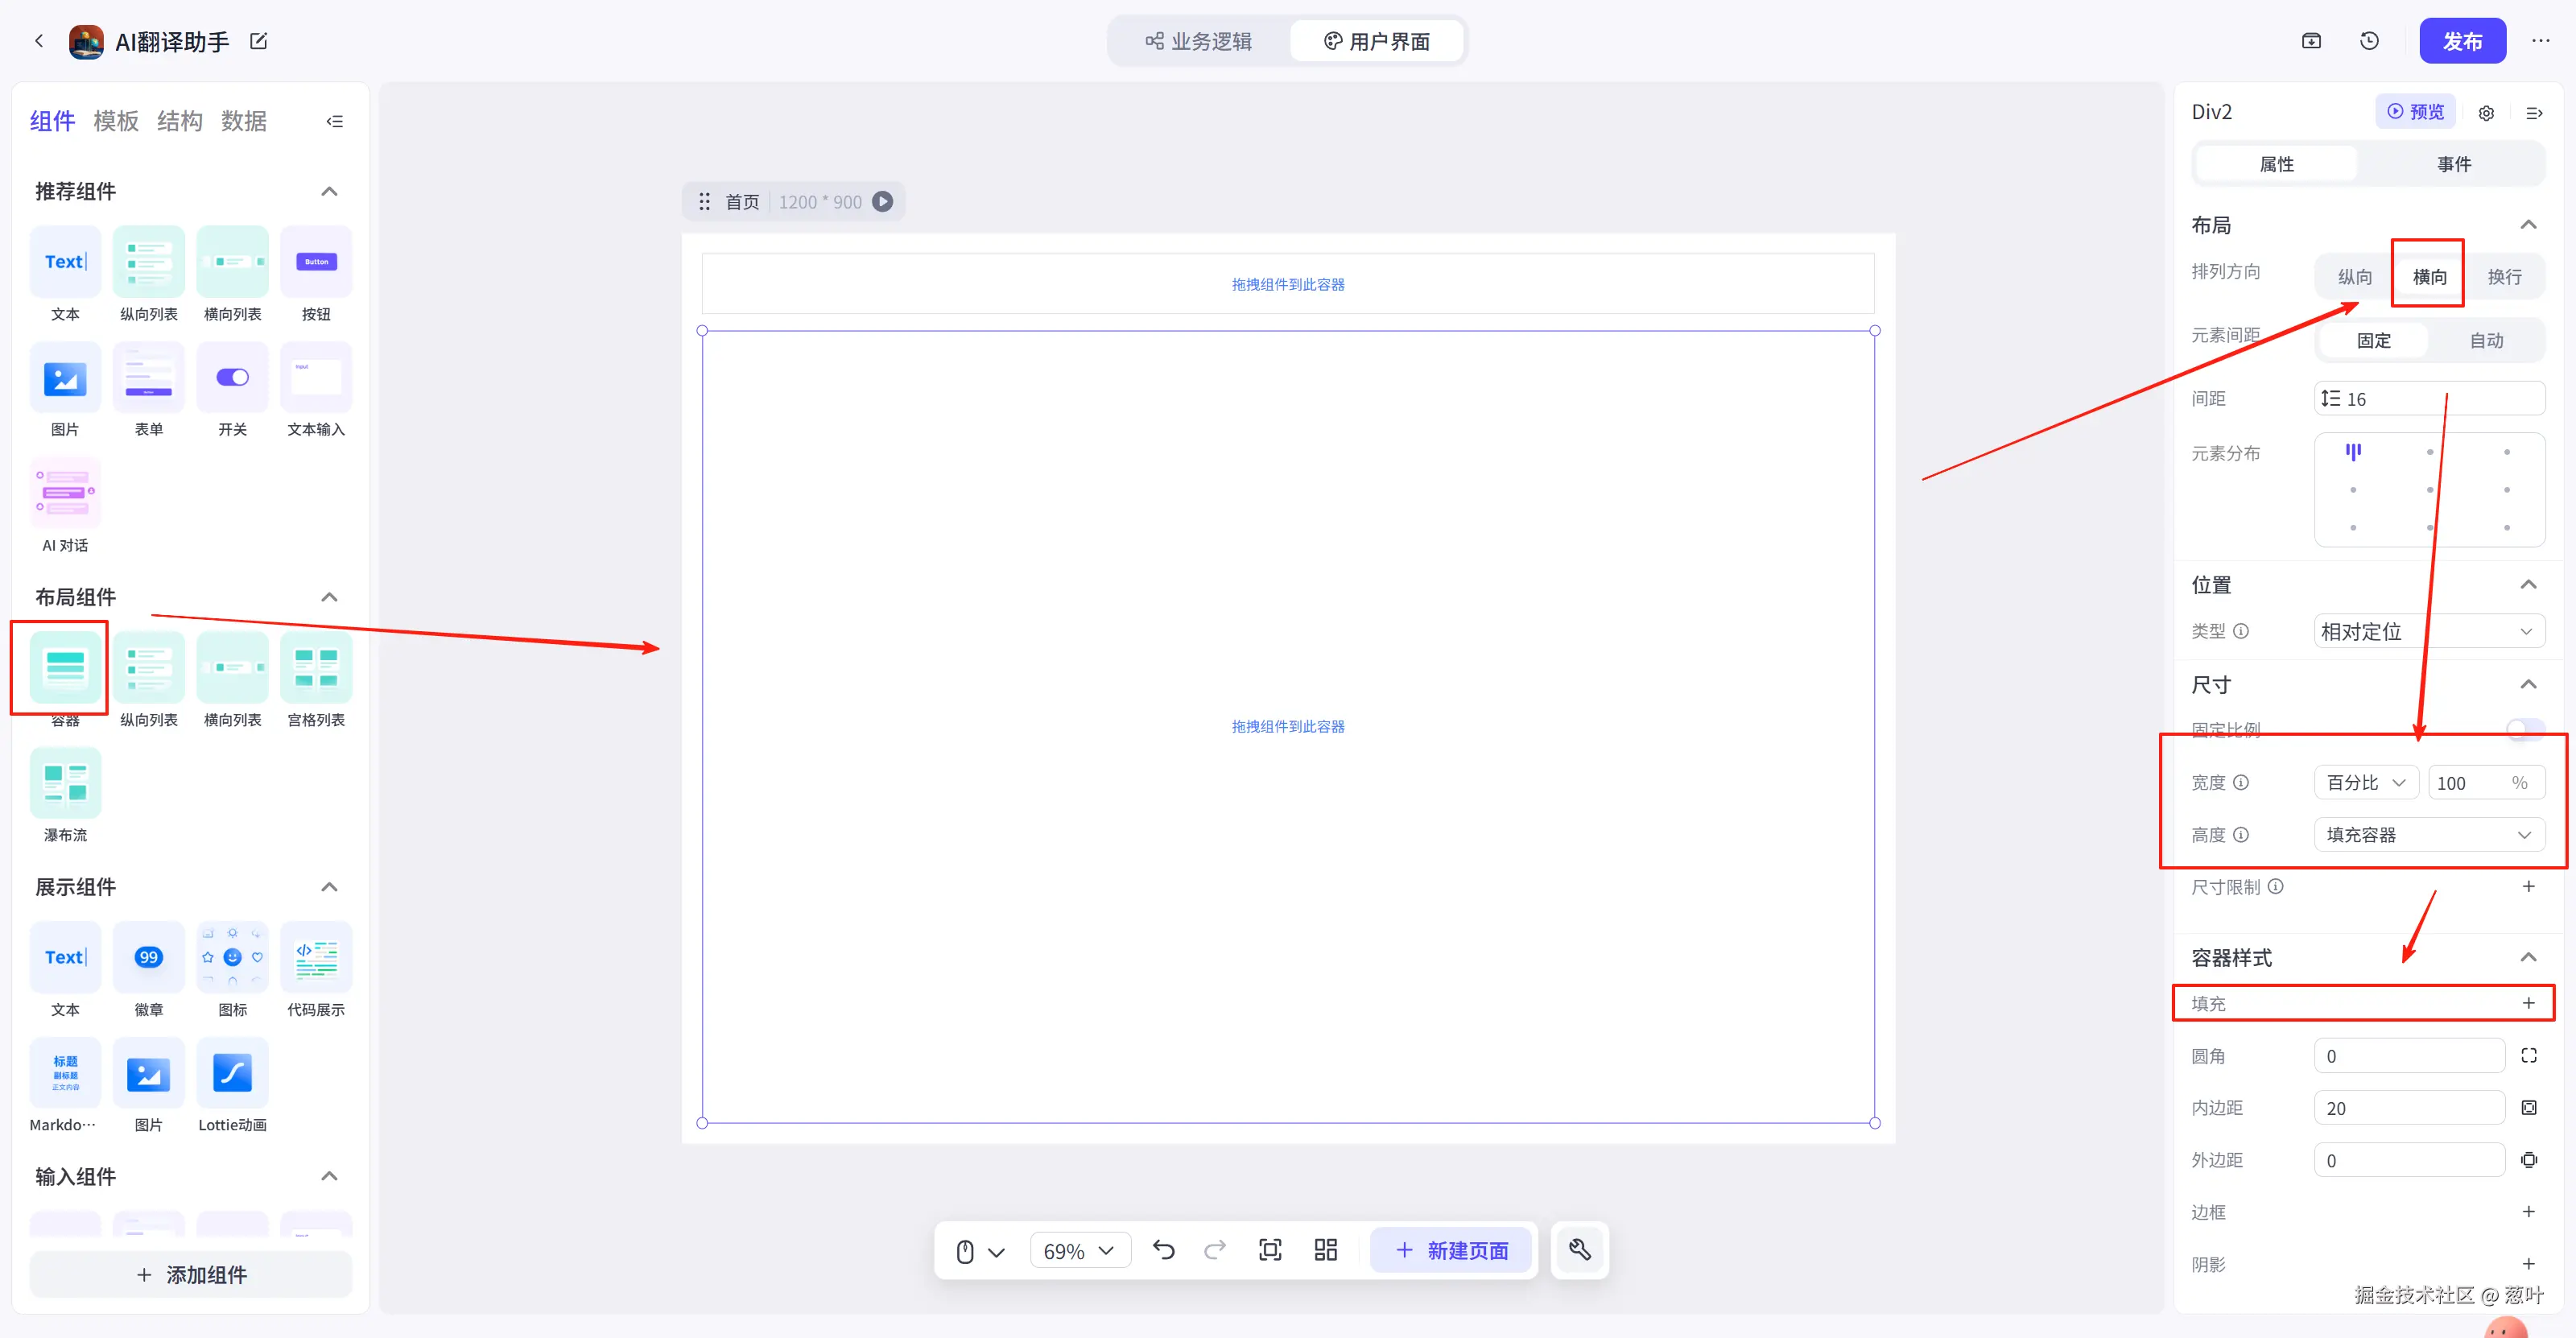The height and width of the screenshot is (1338, 2576).
Task: Open the 69% zoom level dropdown
Action: tap(1079, 1251)
